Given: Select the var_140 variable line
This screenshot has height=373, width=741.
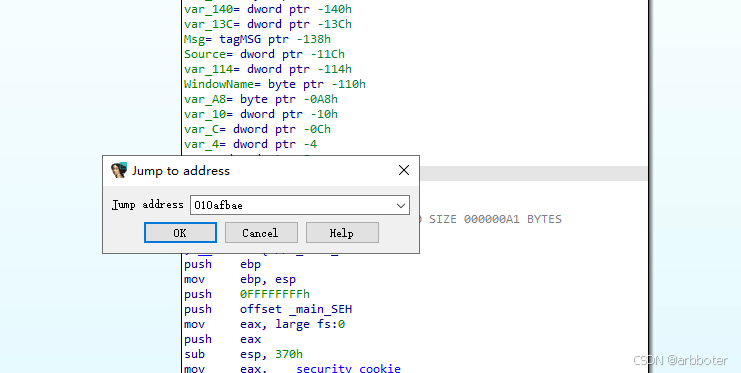Looking at the screenshot, I should 267,9.
